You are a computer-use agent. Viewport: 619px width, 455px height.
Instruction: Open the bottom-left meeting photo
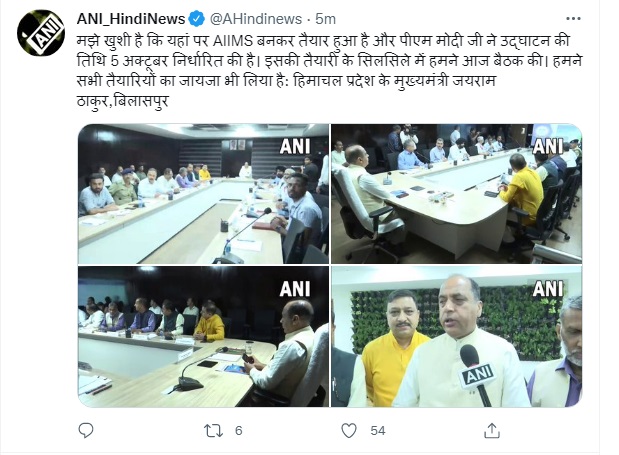(203, 336)
